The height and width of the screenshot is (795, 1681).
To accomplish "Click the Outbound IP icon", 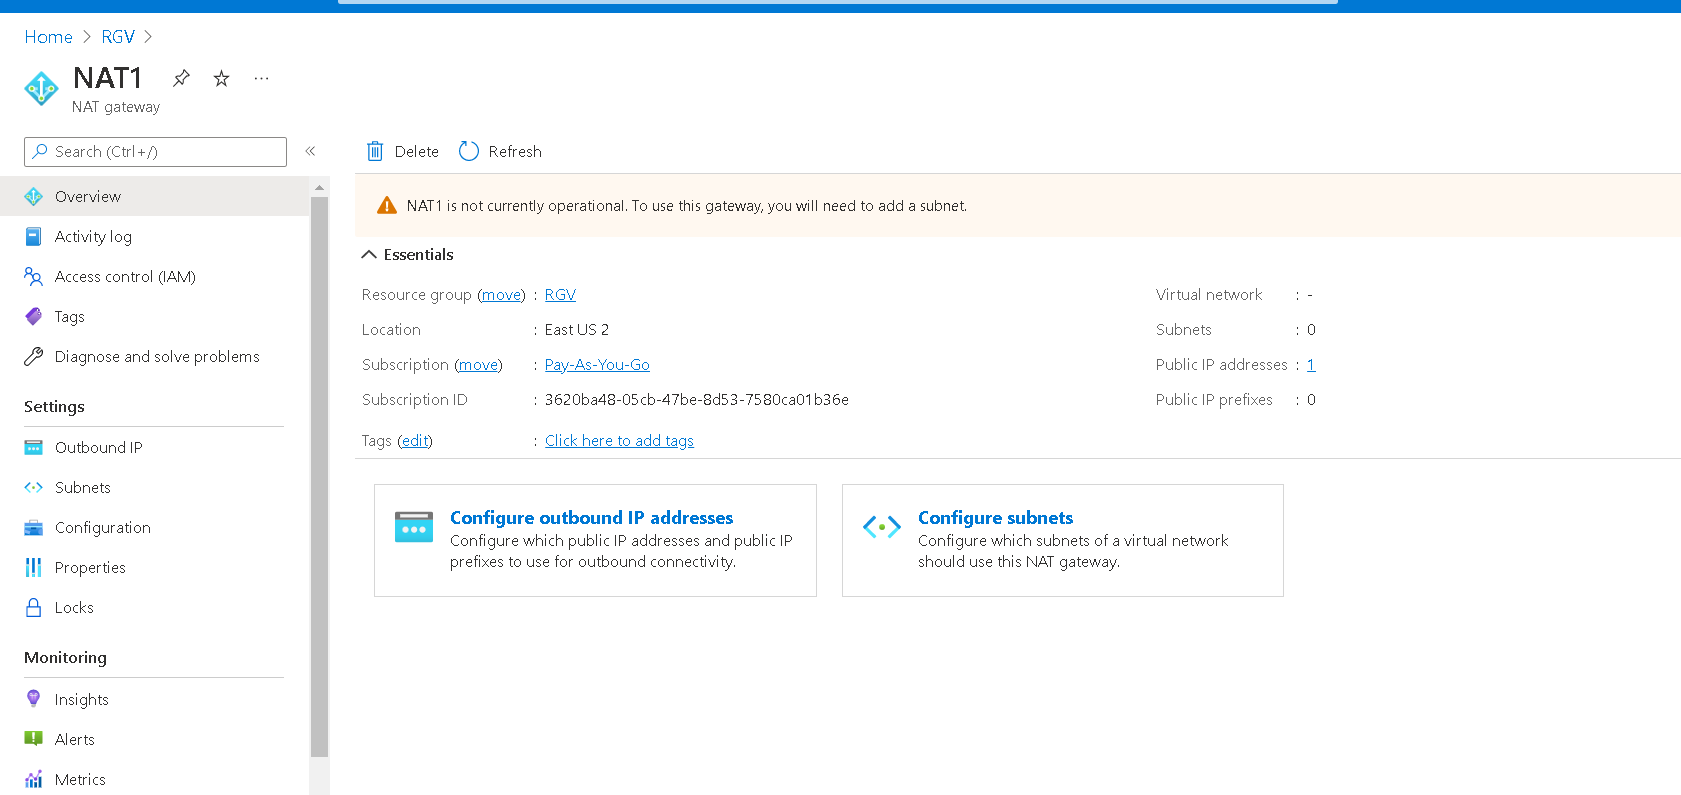I will click(34, 448).
